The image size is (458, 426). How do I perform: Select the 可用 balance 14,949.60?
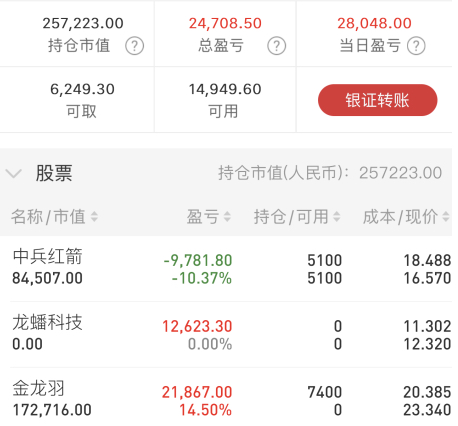pyautogui.click(x=225, y=89)
